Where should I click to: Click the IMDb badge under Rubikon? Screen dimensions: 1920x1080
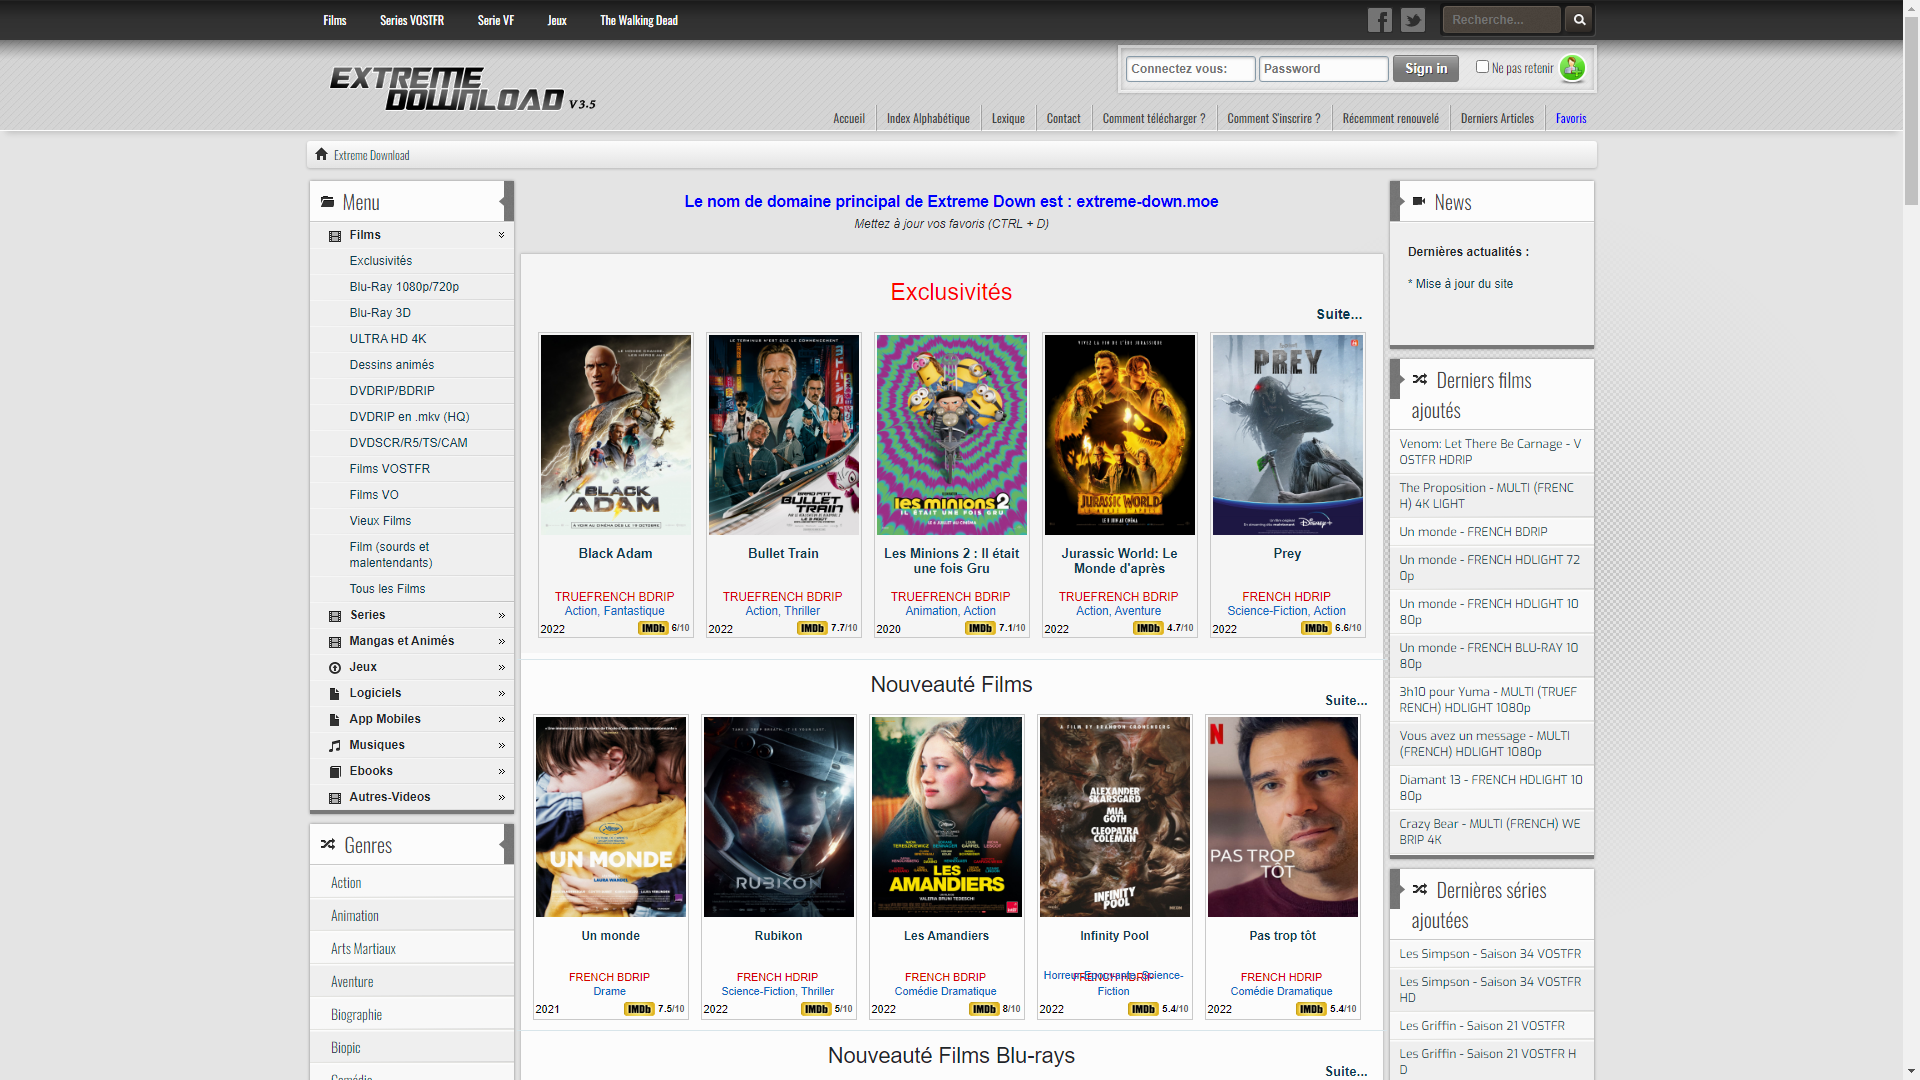[816, 1009]
